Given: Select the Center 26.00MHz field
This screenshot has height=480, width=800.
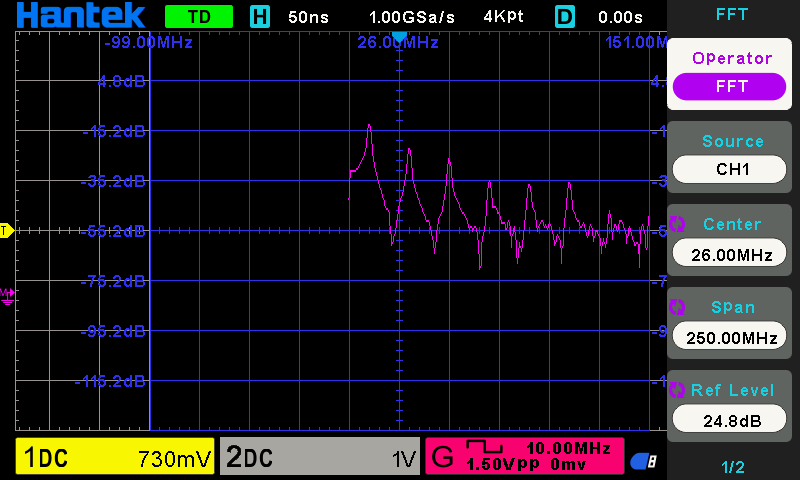Looking at the screenshot, I should (x=732, y=254).
